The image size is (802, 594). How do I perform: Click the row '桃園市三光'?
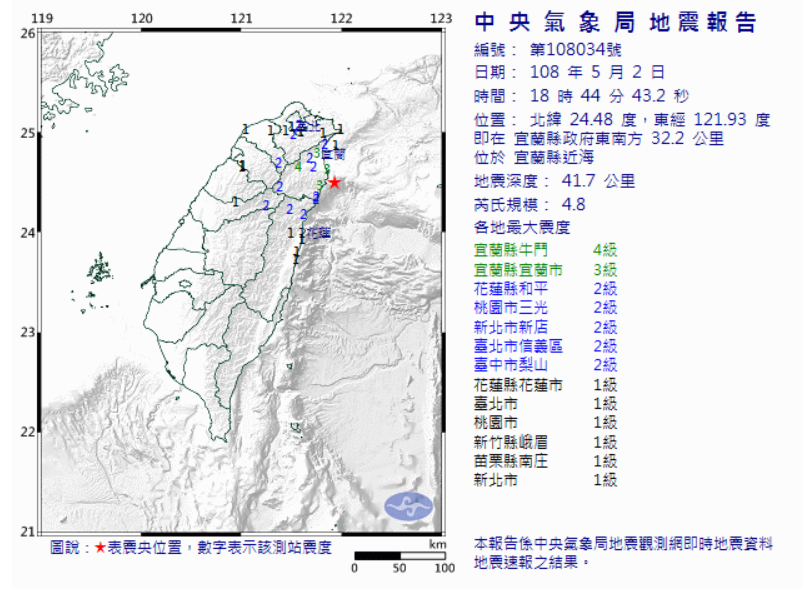546,307
